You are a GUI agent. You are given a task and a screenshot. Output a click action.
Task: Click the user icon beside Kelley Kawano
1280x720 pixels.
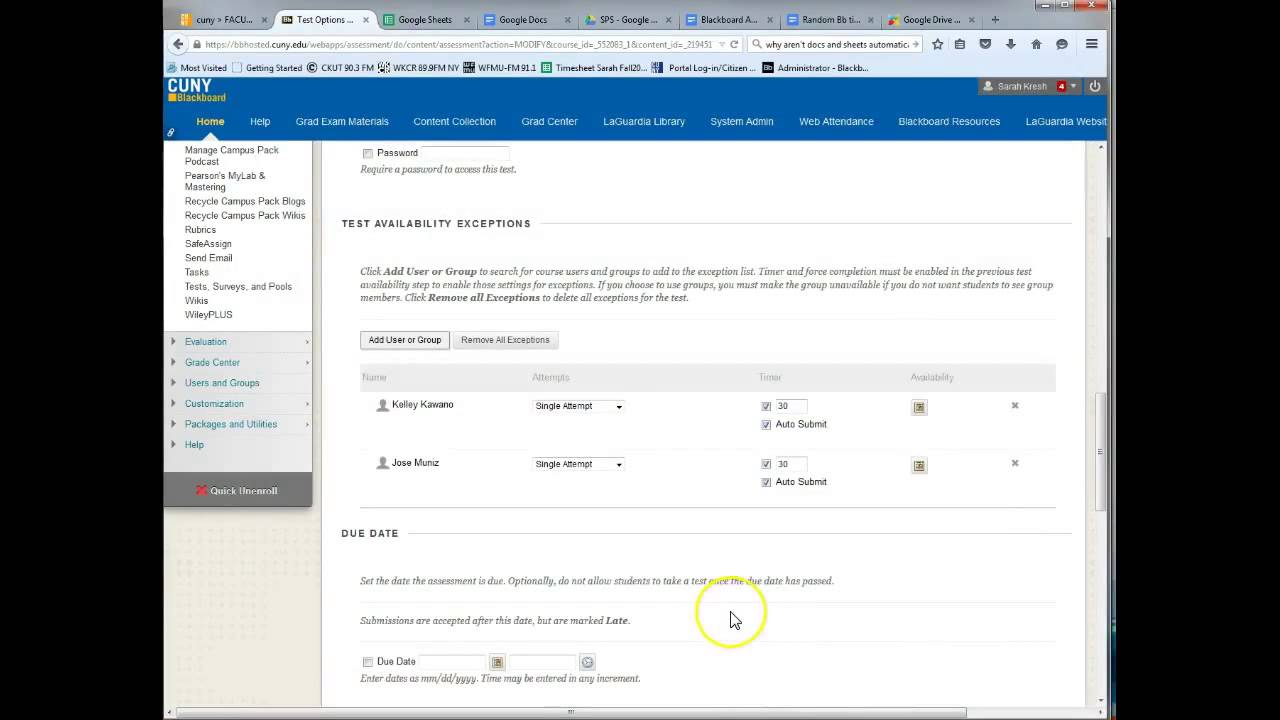pyautogui.click(x=382, y=405)
